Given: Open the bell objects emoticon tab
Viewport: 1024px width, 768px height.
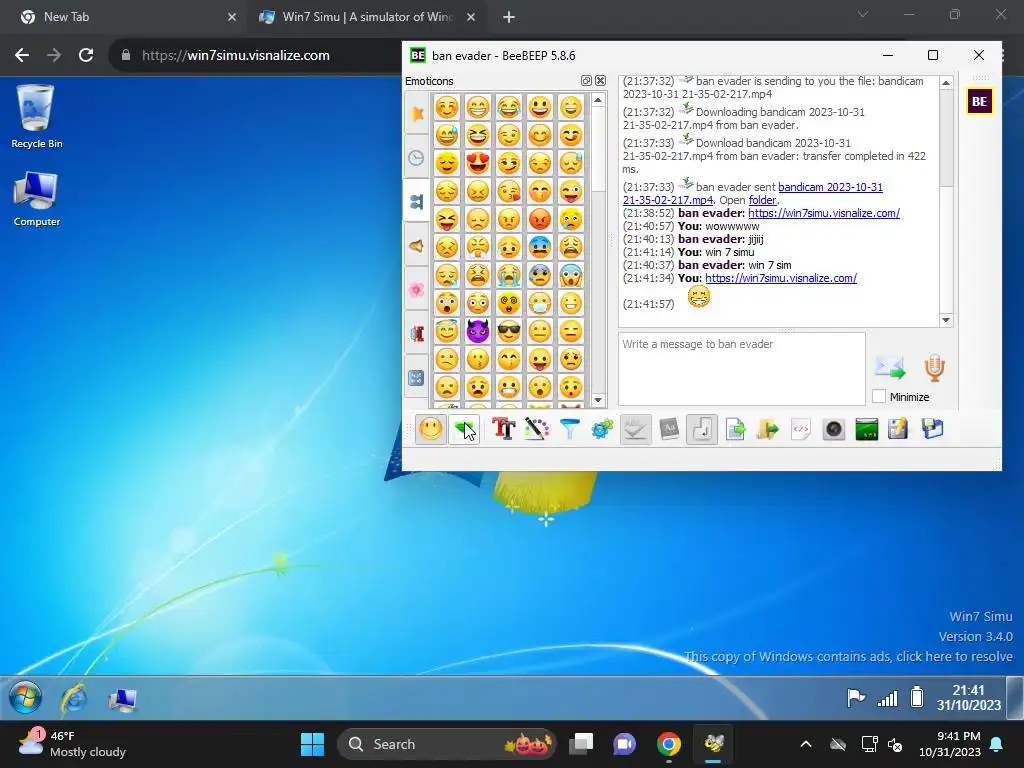Looking at the screenshot, I should pyautogui.click(x=417, y=246).
